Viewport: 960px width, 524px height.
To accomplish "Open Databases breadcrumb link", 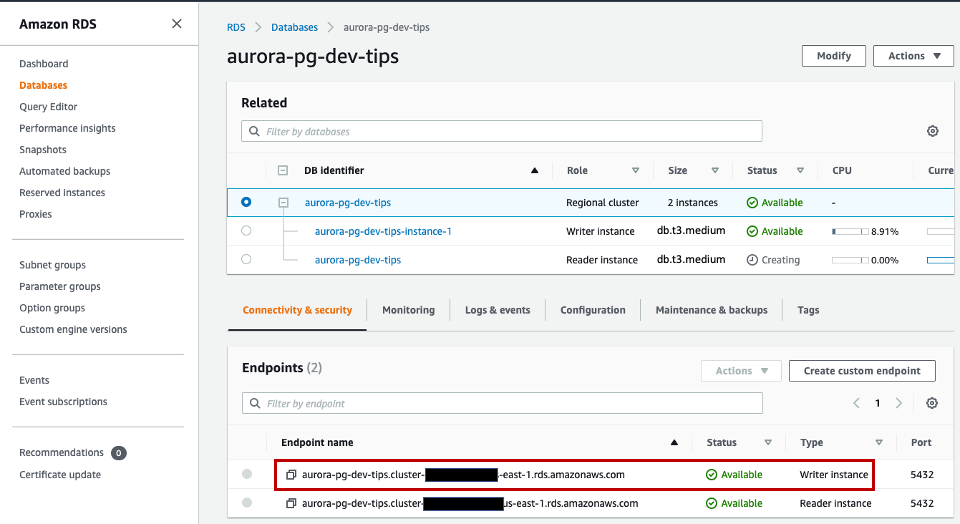I will pos(294,28).
